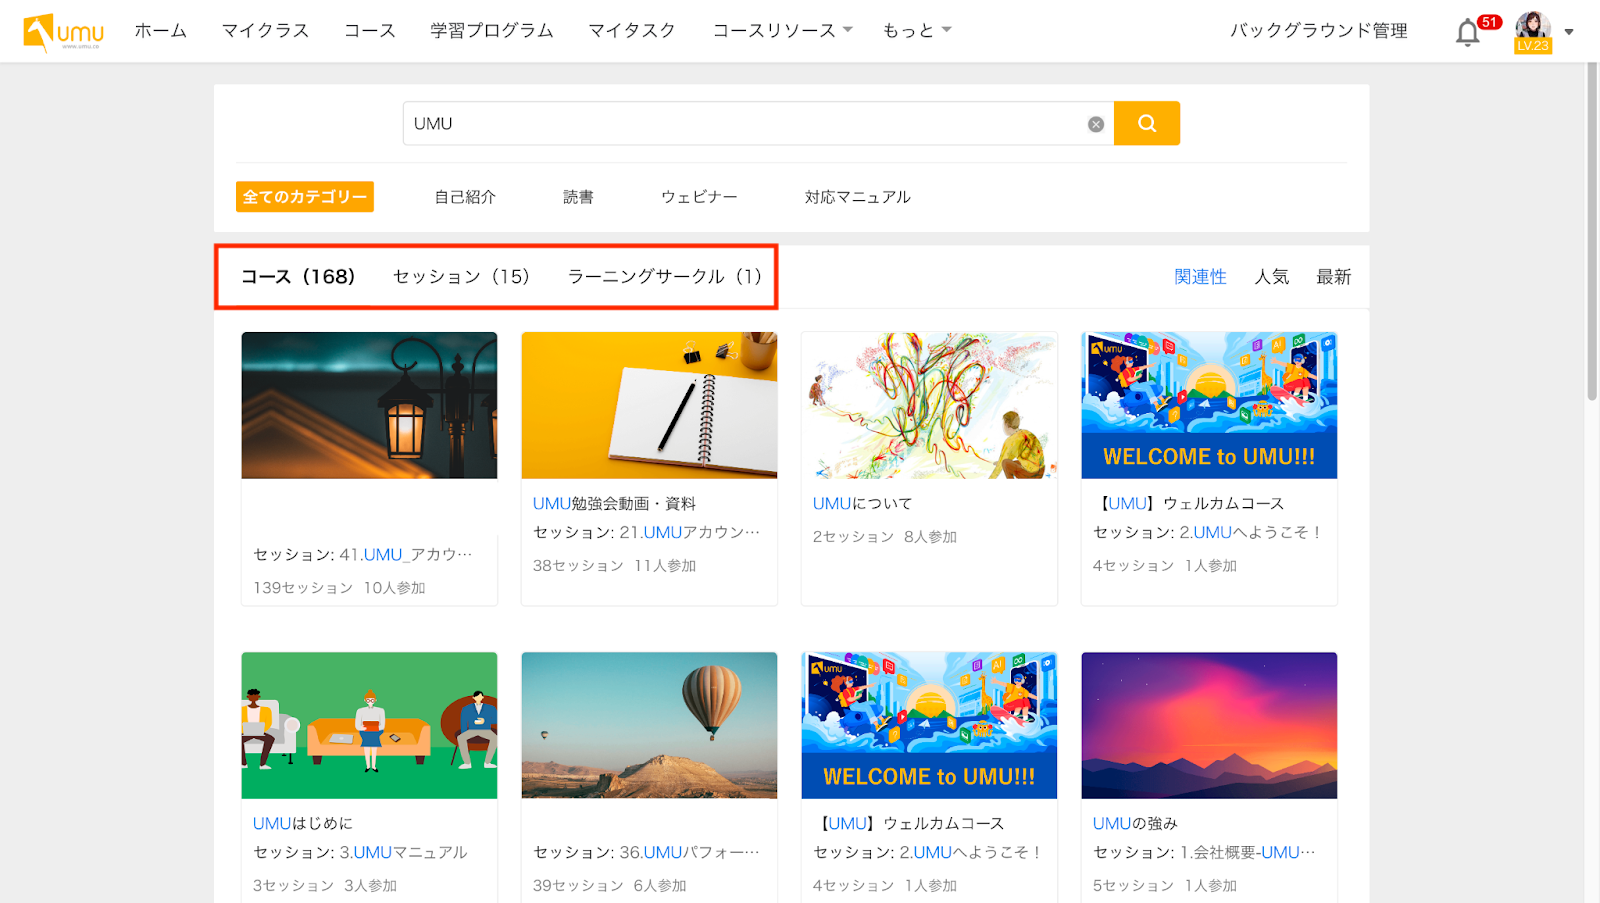Screen dimensions: 1600x903
Task: Click the user profile avatar
Action: [1533, 31]
